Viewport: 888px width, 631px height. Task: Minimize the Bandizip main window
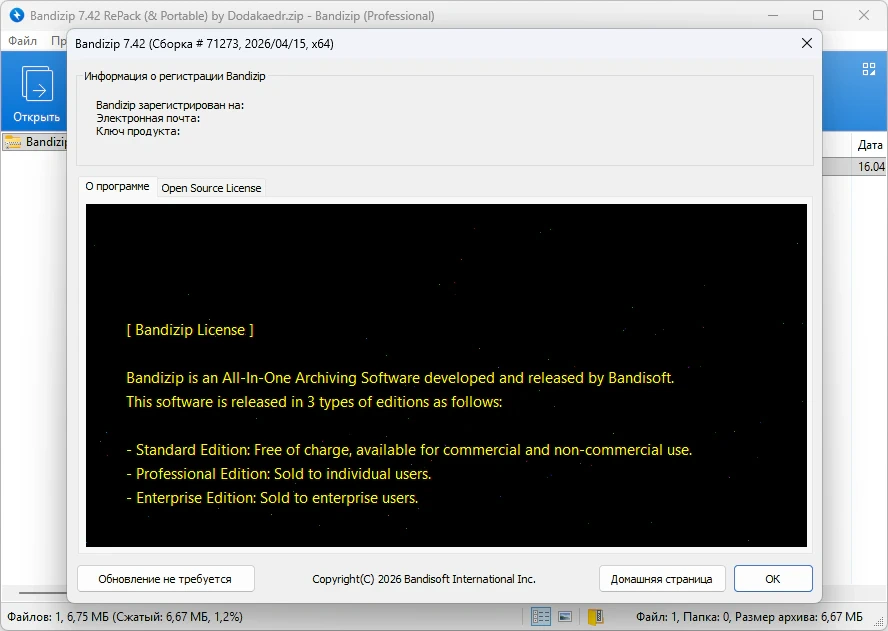(x=772, y=15)
